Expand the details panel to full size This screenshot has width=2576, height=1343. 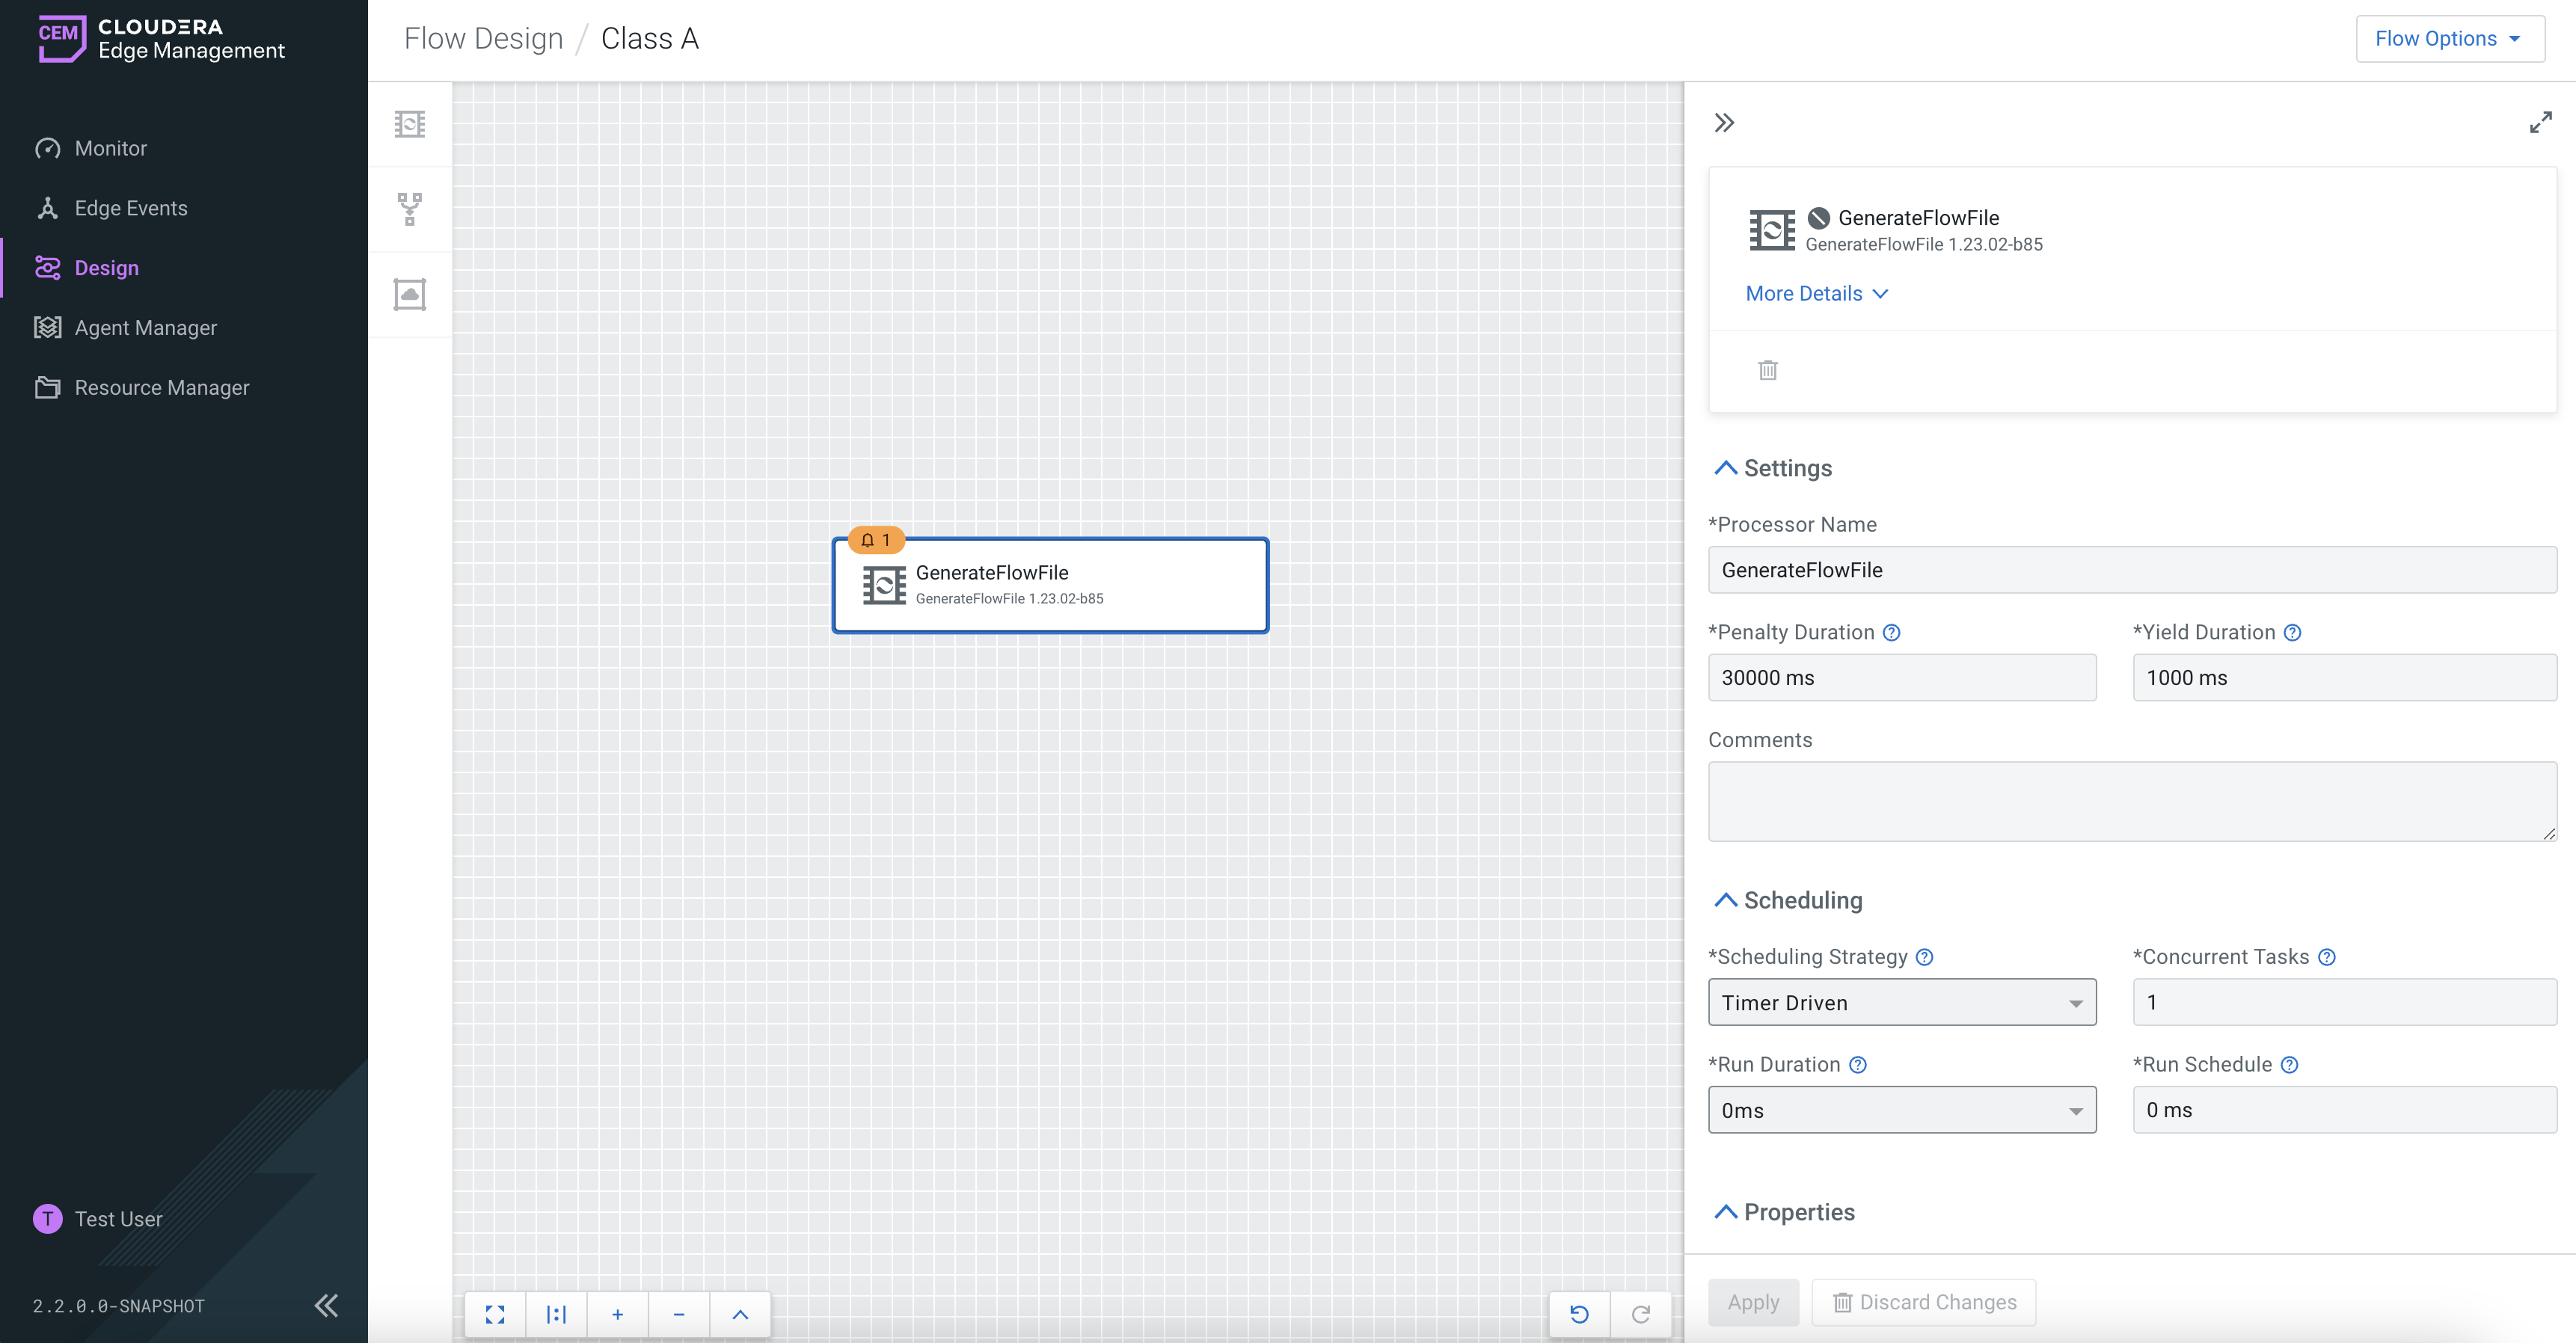2540,123
